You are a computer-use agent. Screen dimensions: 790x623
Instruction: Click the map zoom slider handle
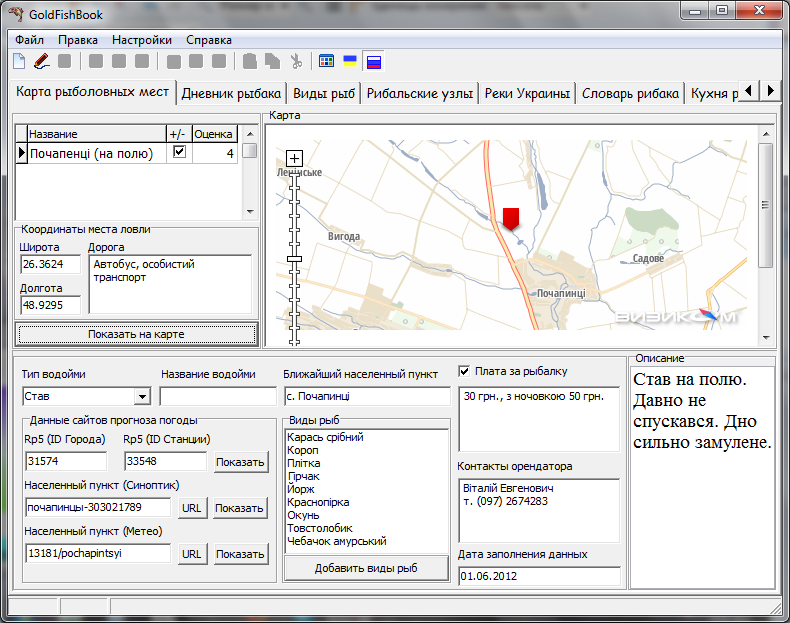coord(294,259)
